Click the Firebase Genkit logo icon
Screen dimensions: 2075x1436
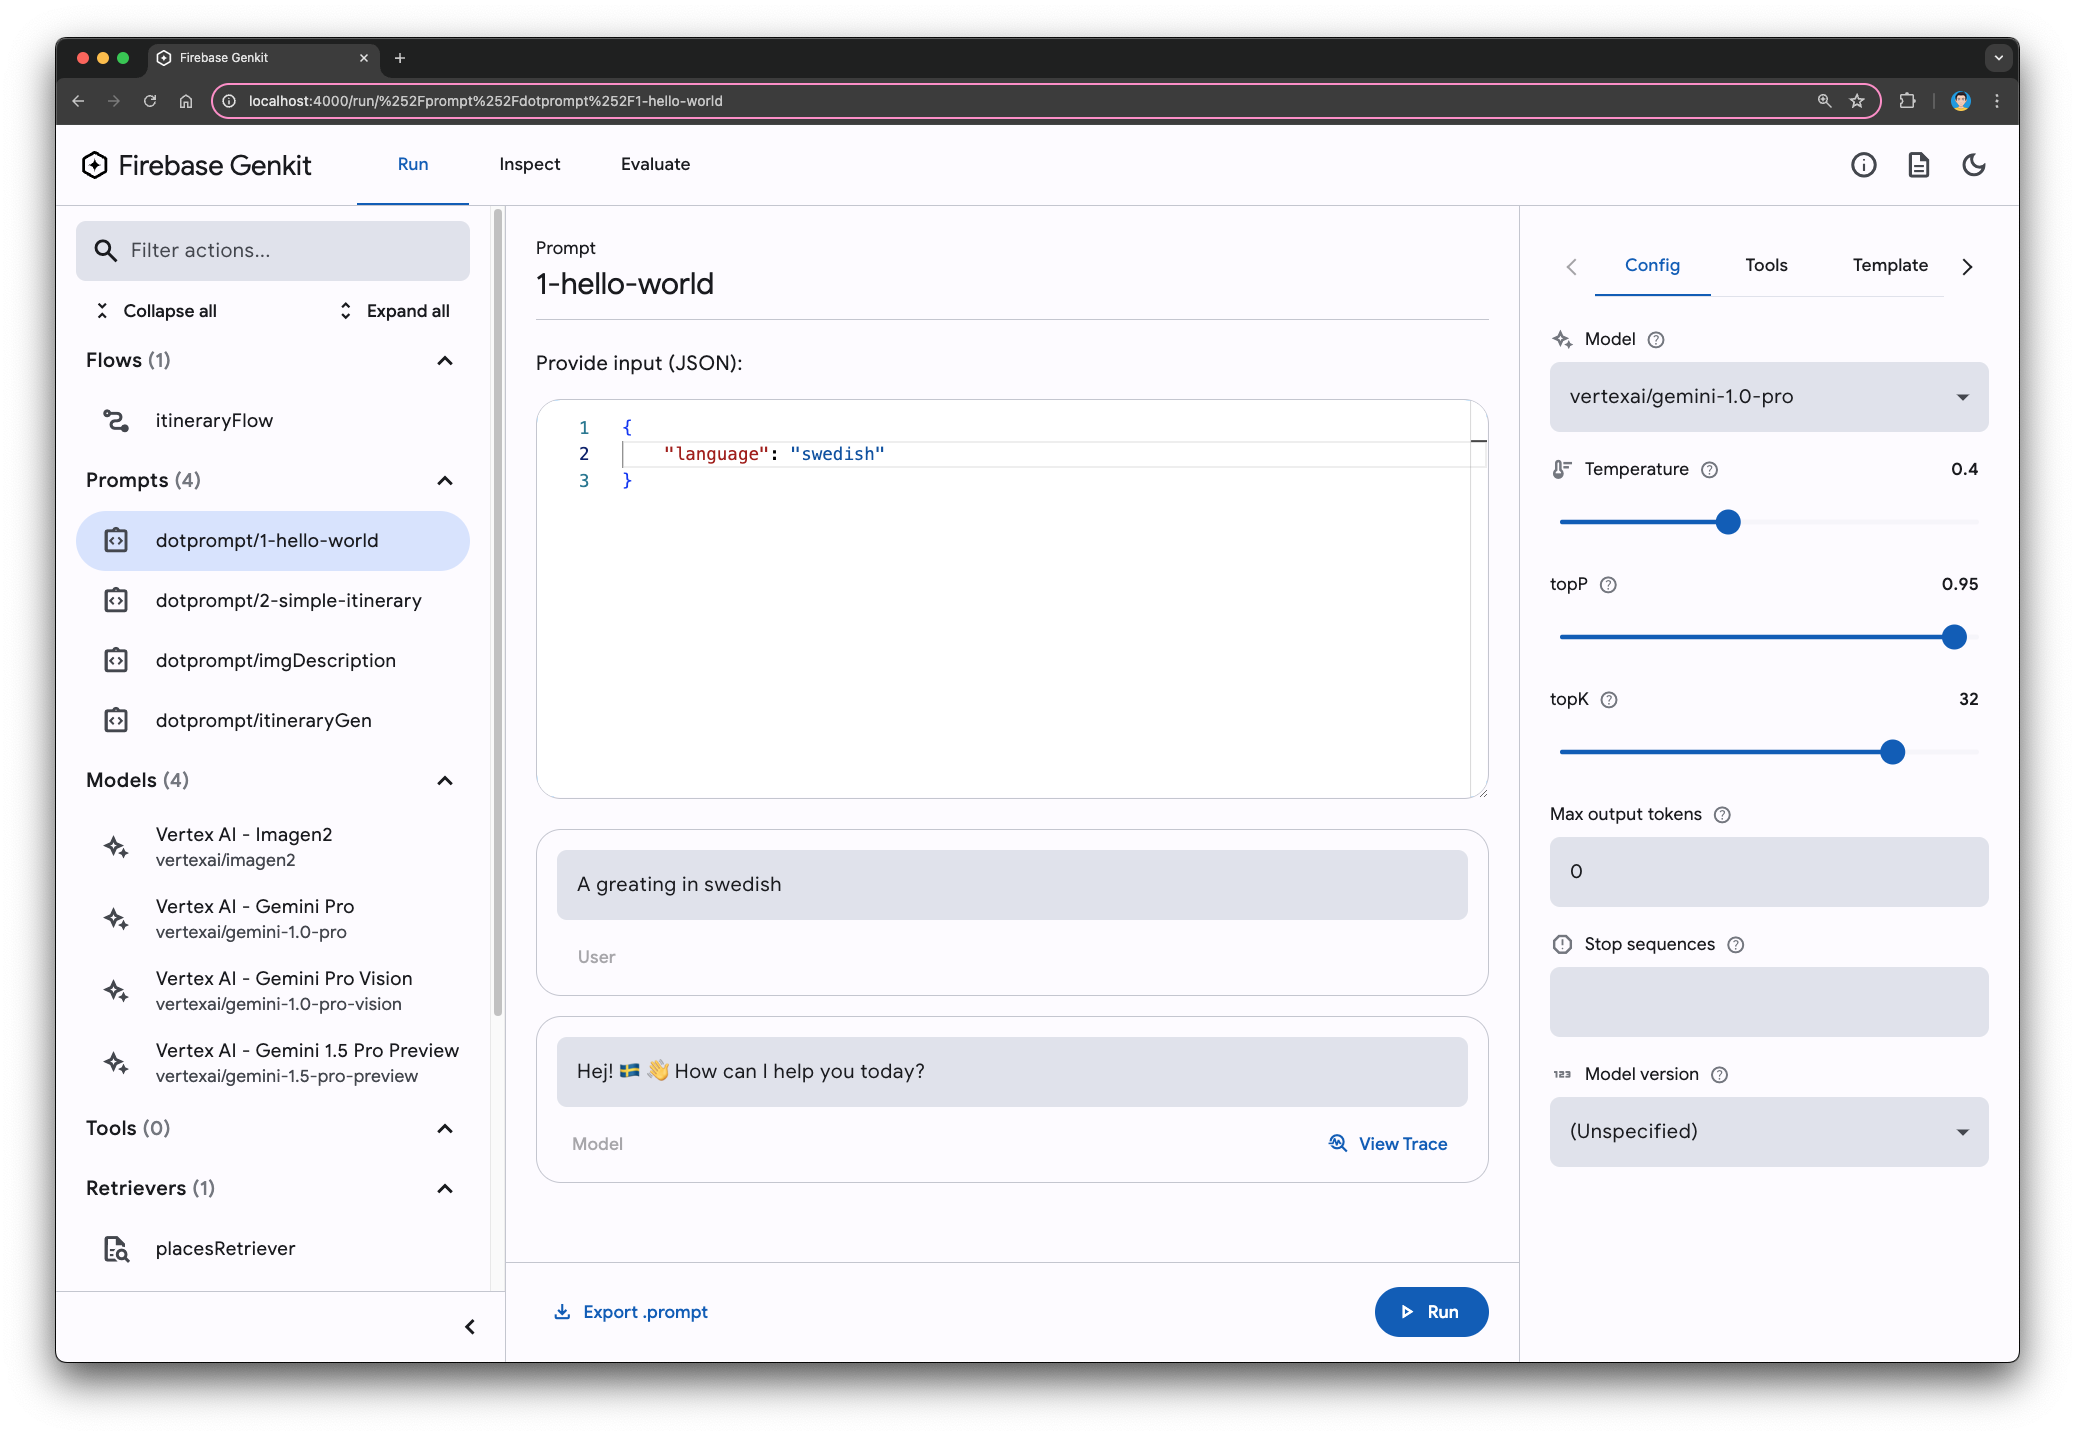pyautogui.click(x=95, y=164)
